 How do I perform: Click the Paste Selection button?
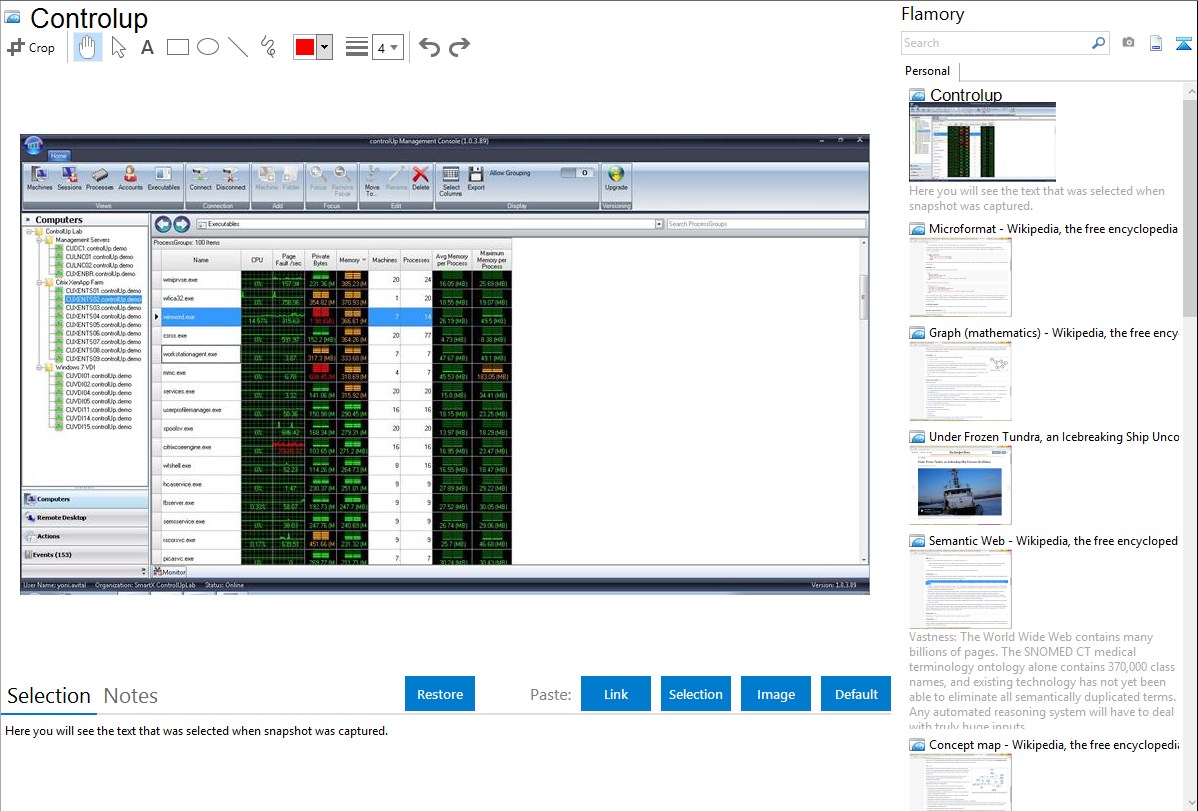[695, 694]
